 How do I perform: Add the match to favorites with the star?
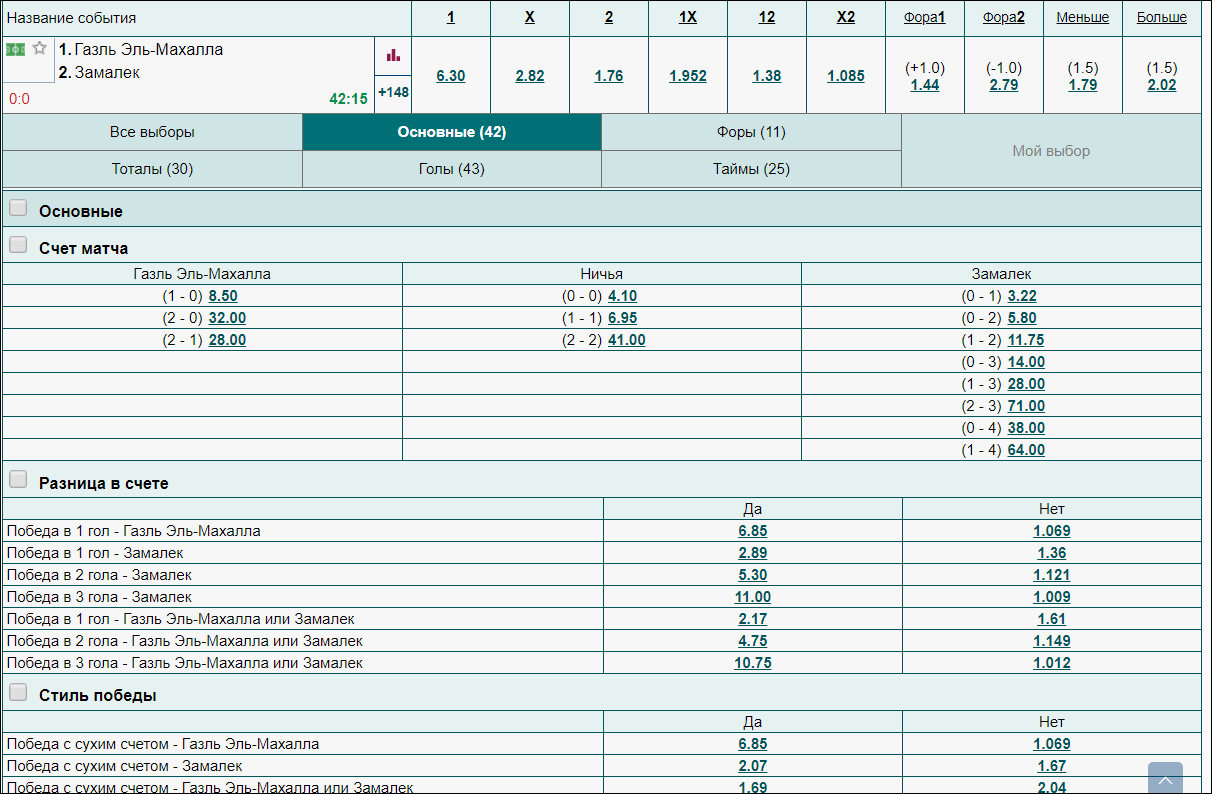click(x=40, y=48)
